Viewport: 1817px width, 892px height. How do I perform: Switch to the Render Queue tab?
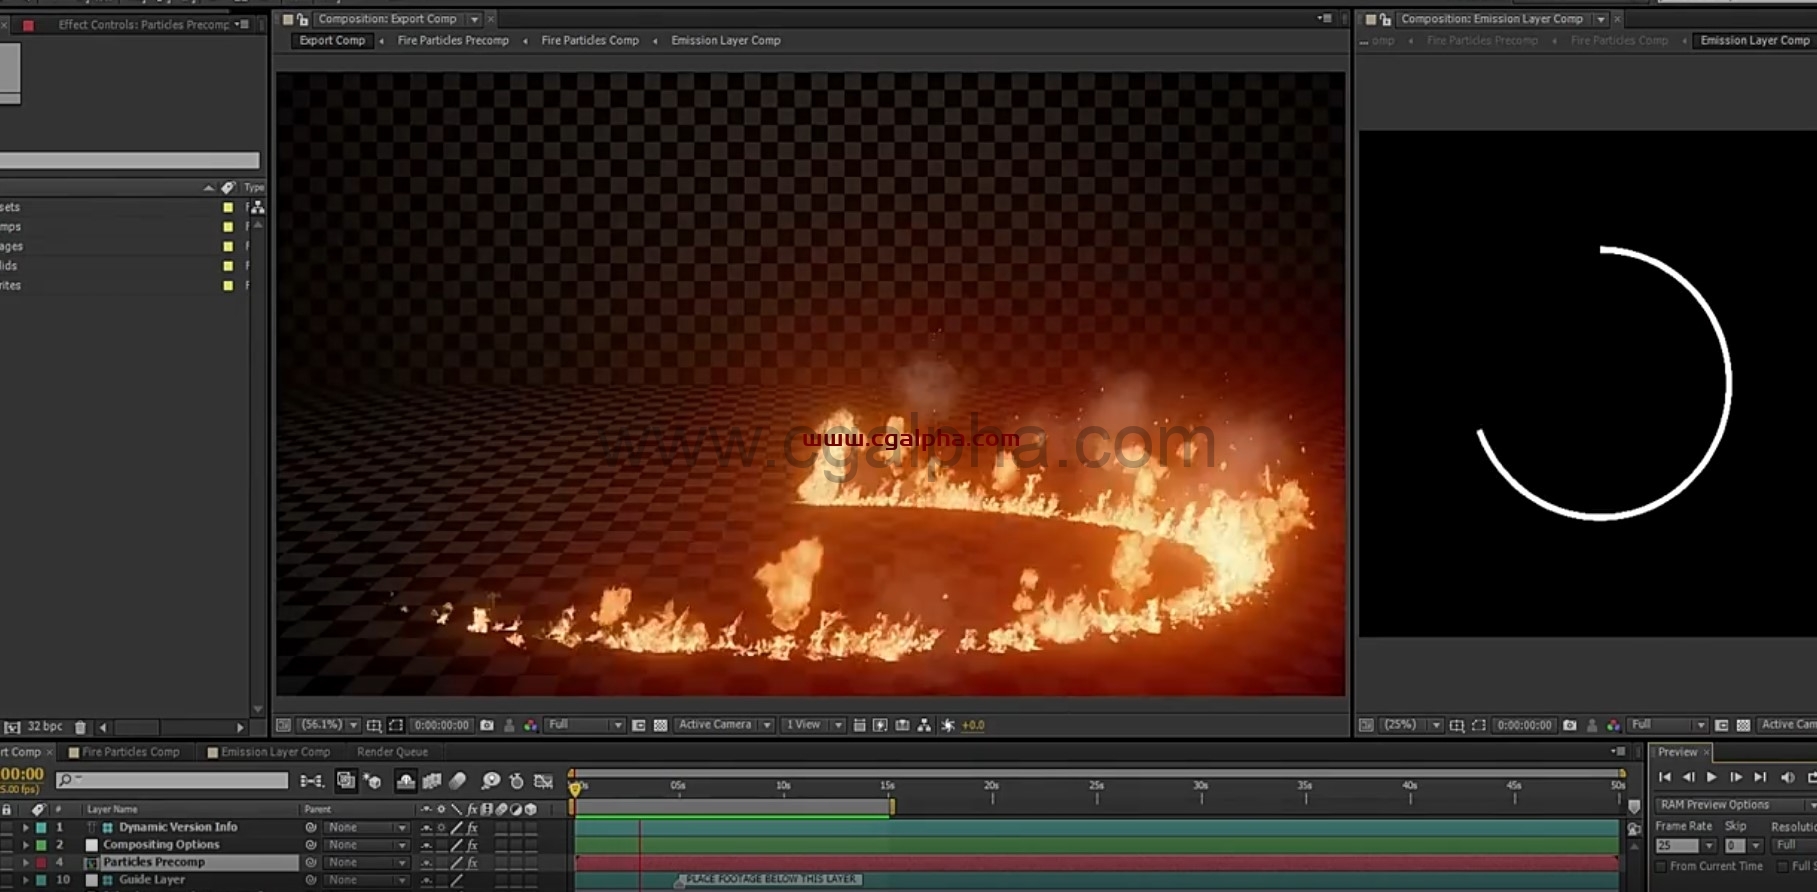pos(392,752)
